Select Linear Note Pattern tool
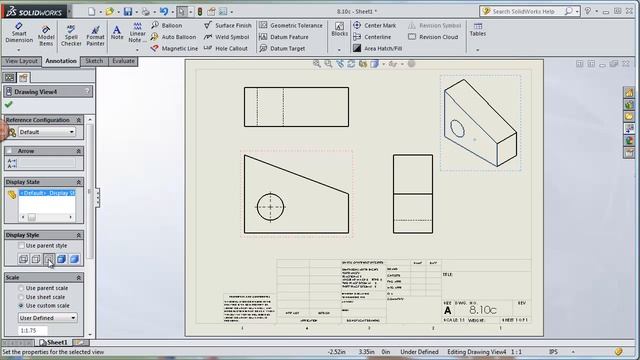Image resolution: width=640 pixels, height=360 pixels. click(x=137, y=33)
